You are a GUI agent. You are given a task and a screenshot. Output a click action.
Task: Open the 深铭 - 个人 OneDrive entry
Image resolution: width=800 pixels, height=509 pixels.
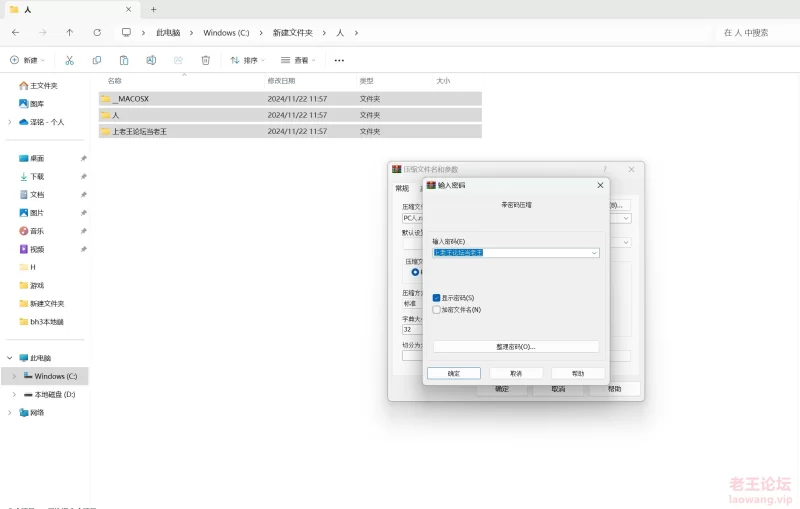(41, 122)
